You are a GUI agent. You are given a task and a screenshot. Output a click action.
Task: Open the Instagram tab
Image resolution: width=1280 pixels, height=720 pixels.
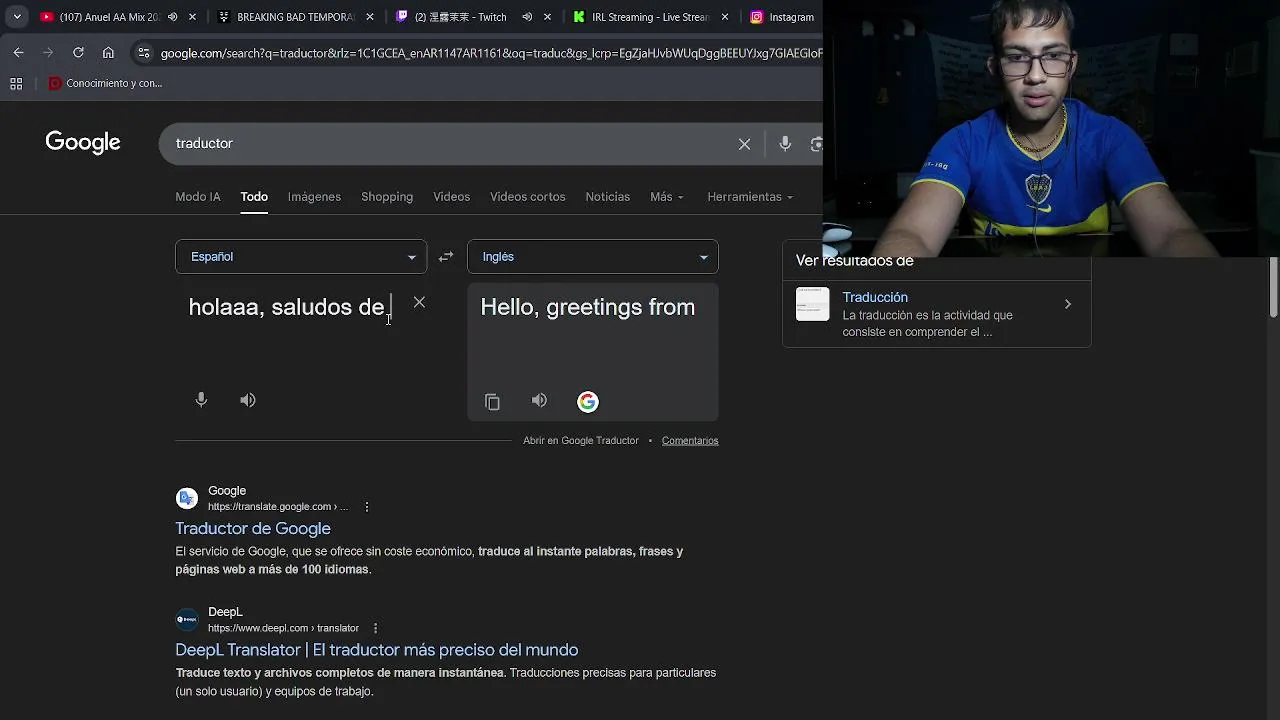point(783,17)
